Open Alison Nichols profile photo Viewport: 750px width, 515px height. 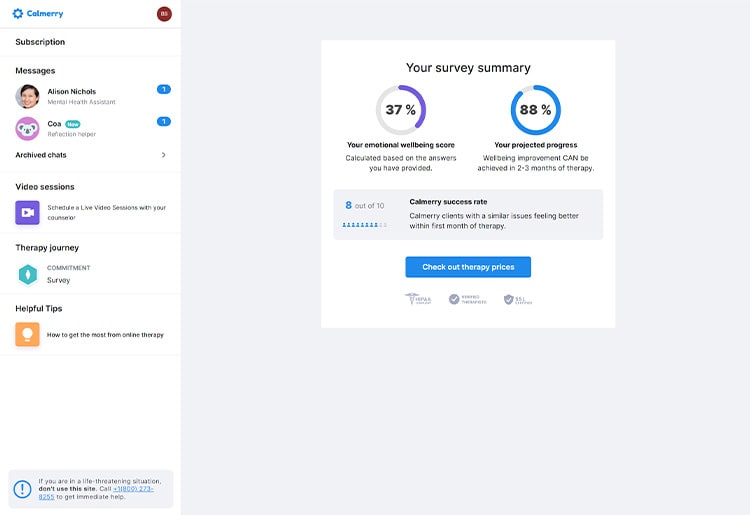click(x=27, y=97)
